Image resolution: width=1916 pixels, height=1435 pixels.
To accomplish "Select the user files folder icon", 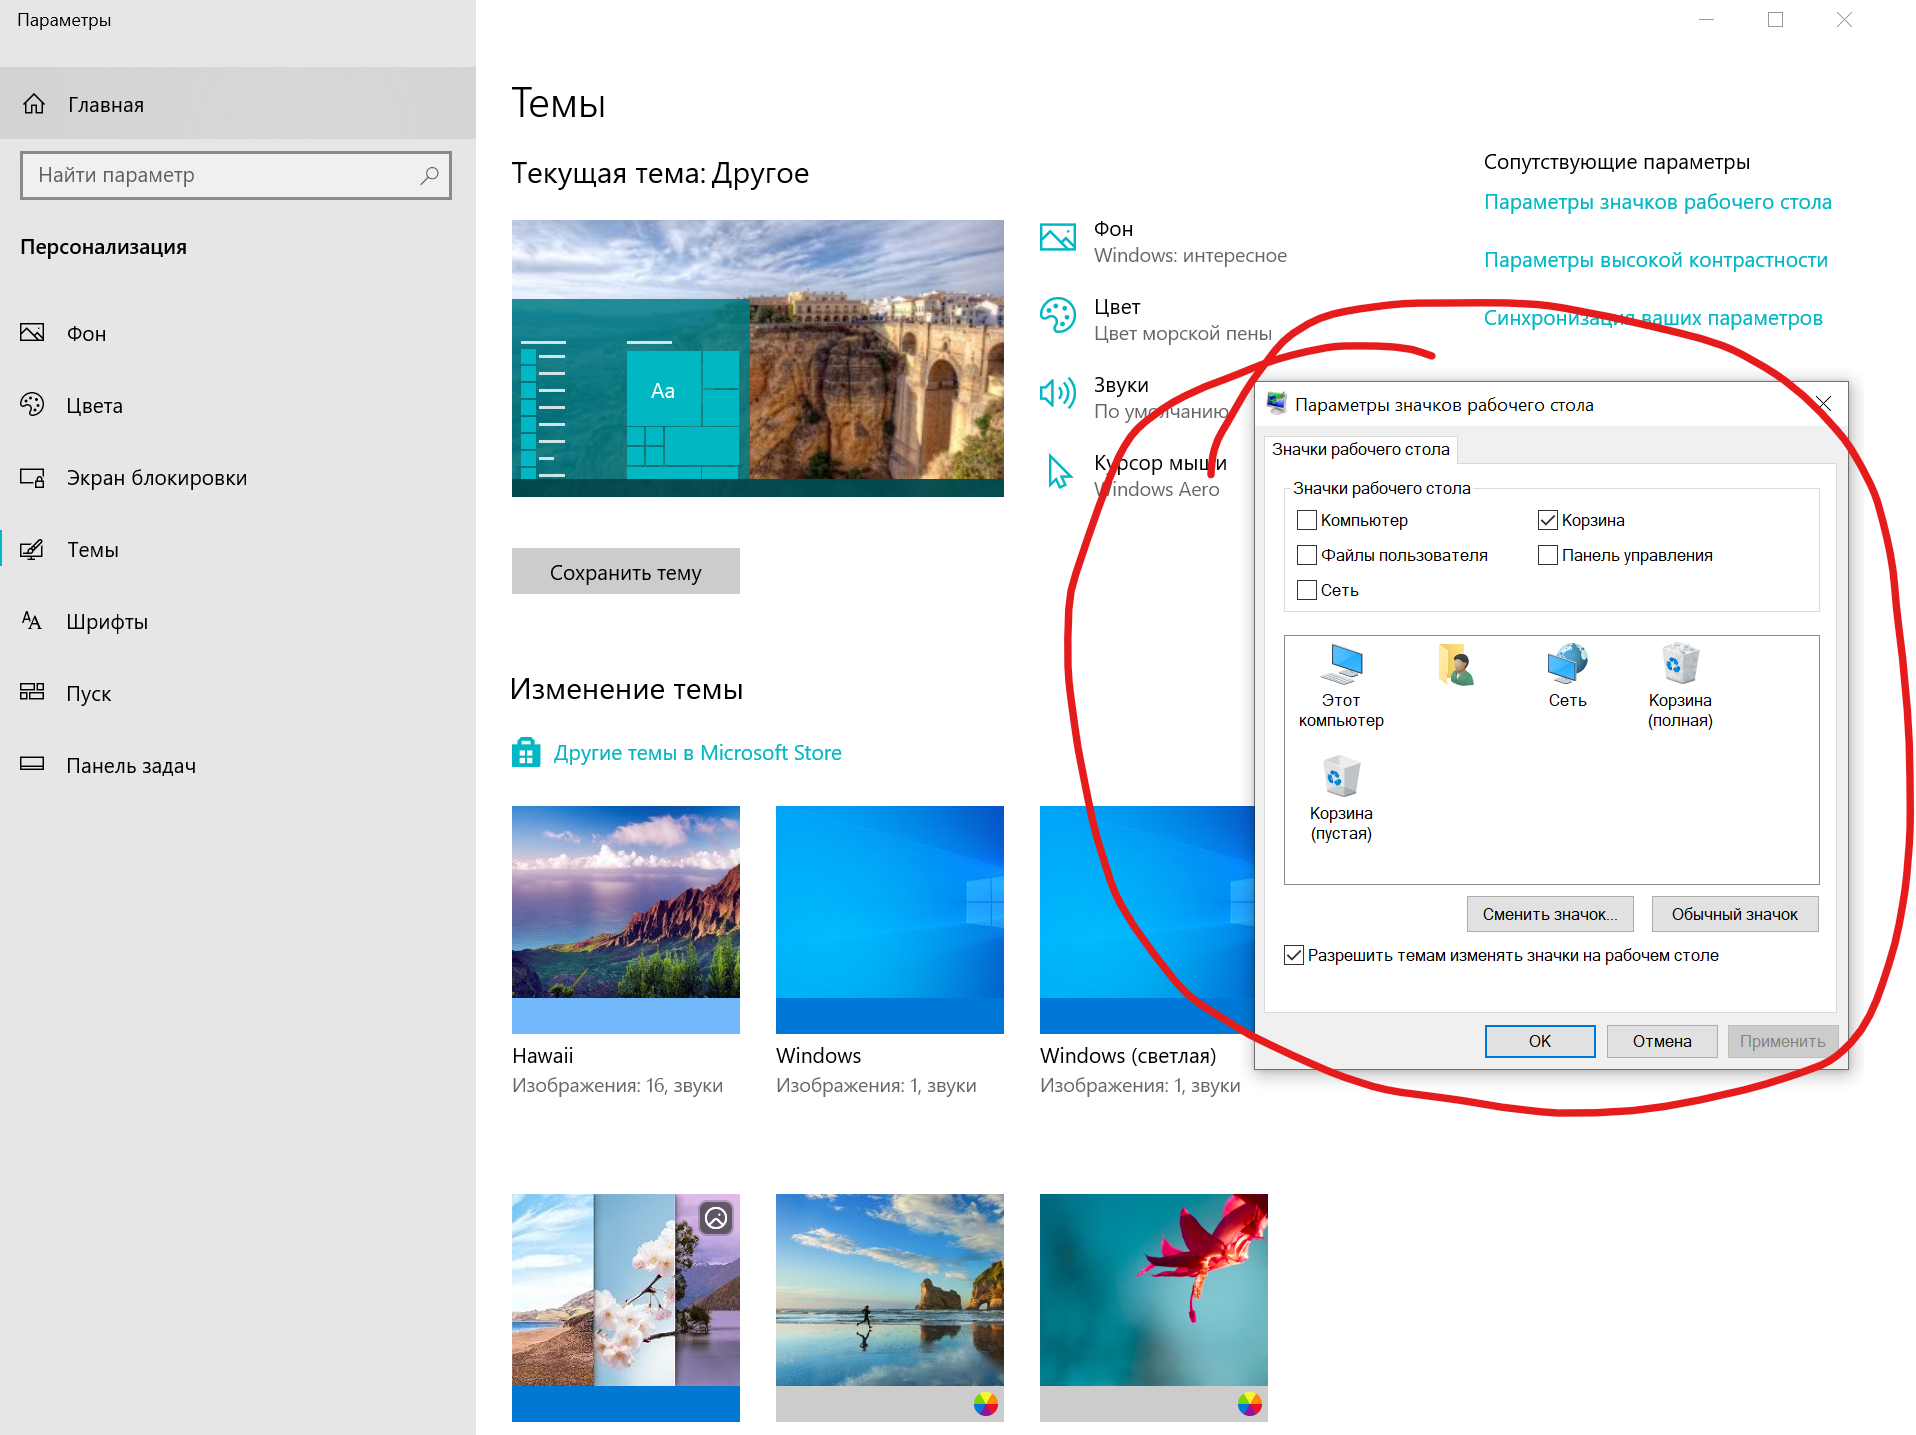I will coord(1456,666).
